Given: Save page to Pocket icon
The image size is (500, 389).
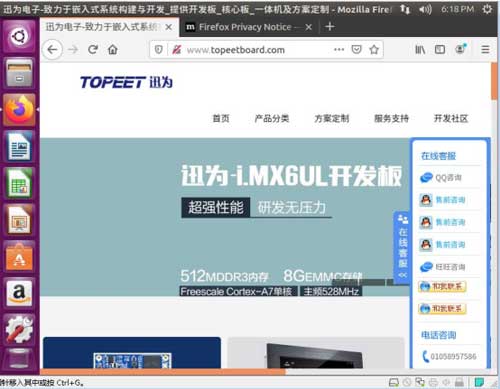Looking at the screenshot, I should tap(356, 50).
